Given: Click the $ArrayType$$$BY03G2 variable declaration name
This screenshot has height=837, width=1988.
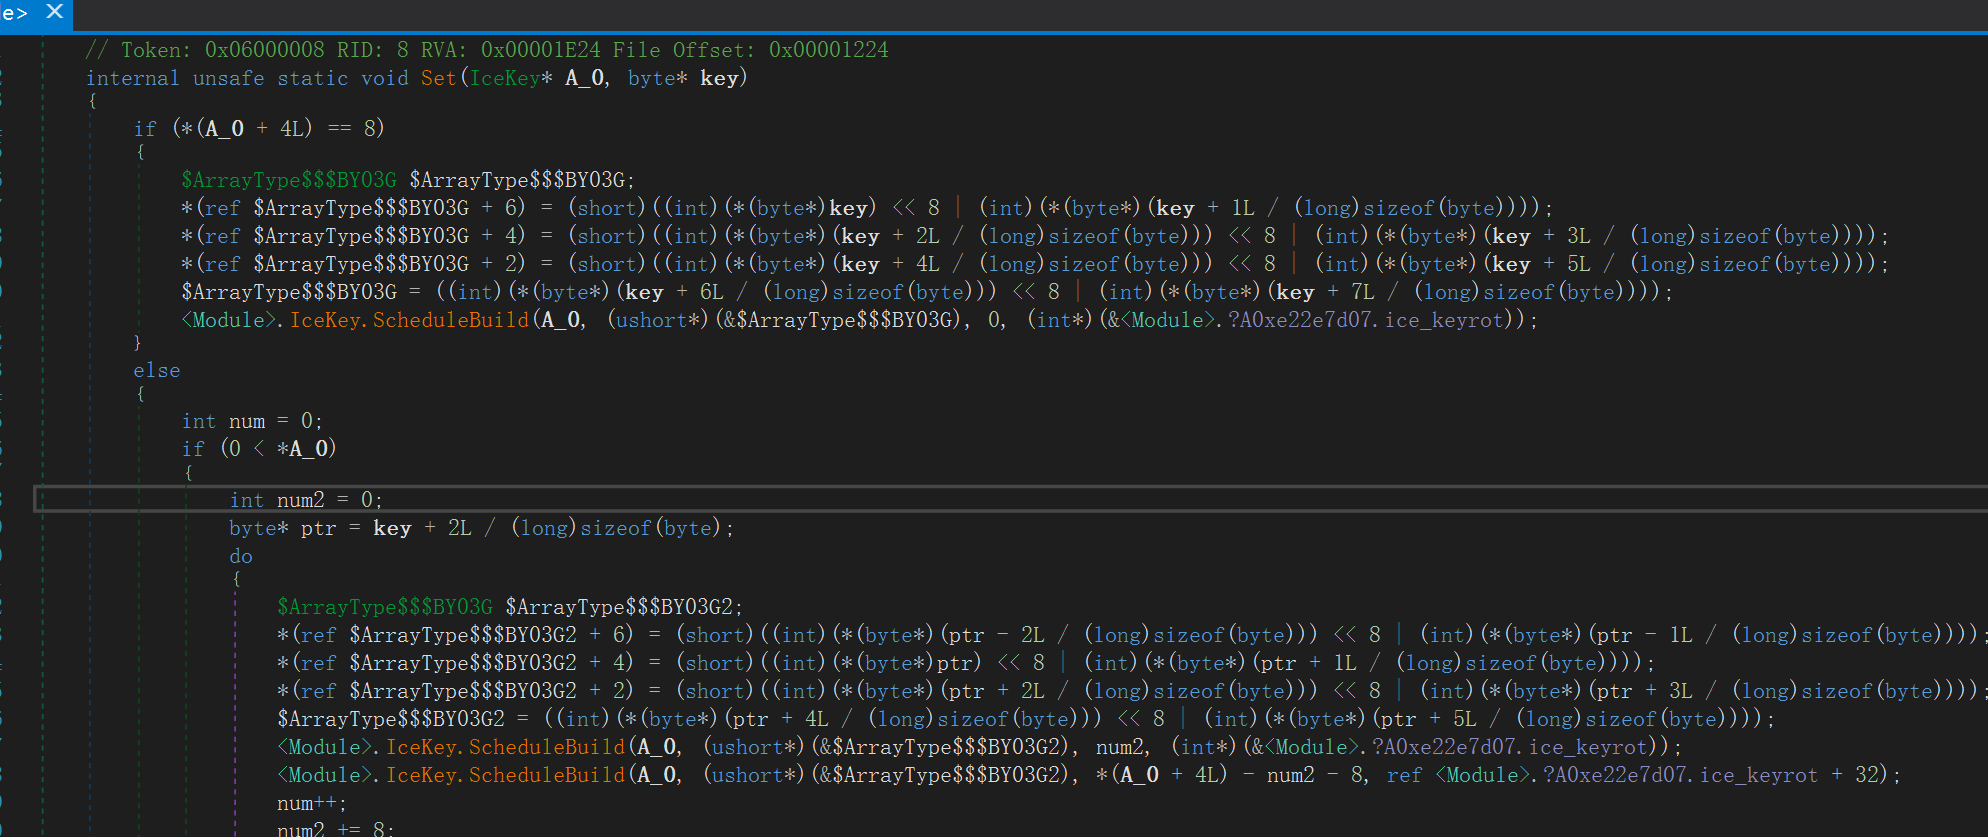Looking at the screenshot, I should tap(618, 607).
